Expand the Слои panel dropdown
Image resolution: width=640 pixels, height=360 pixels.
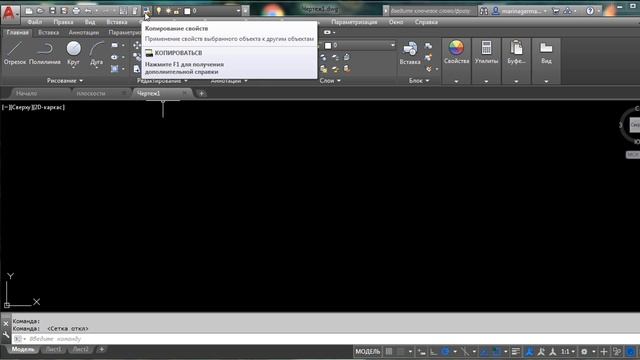tap(330, 81)
